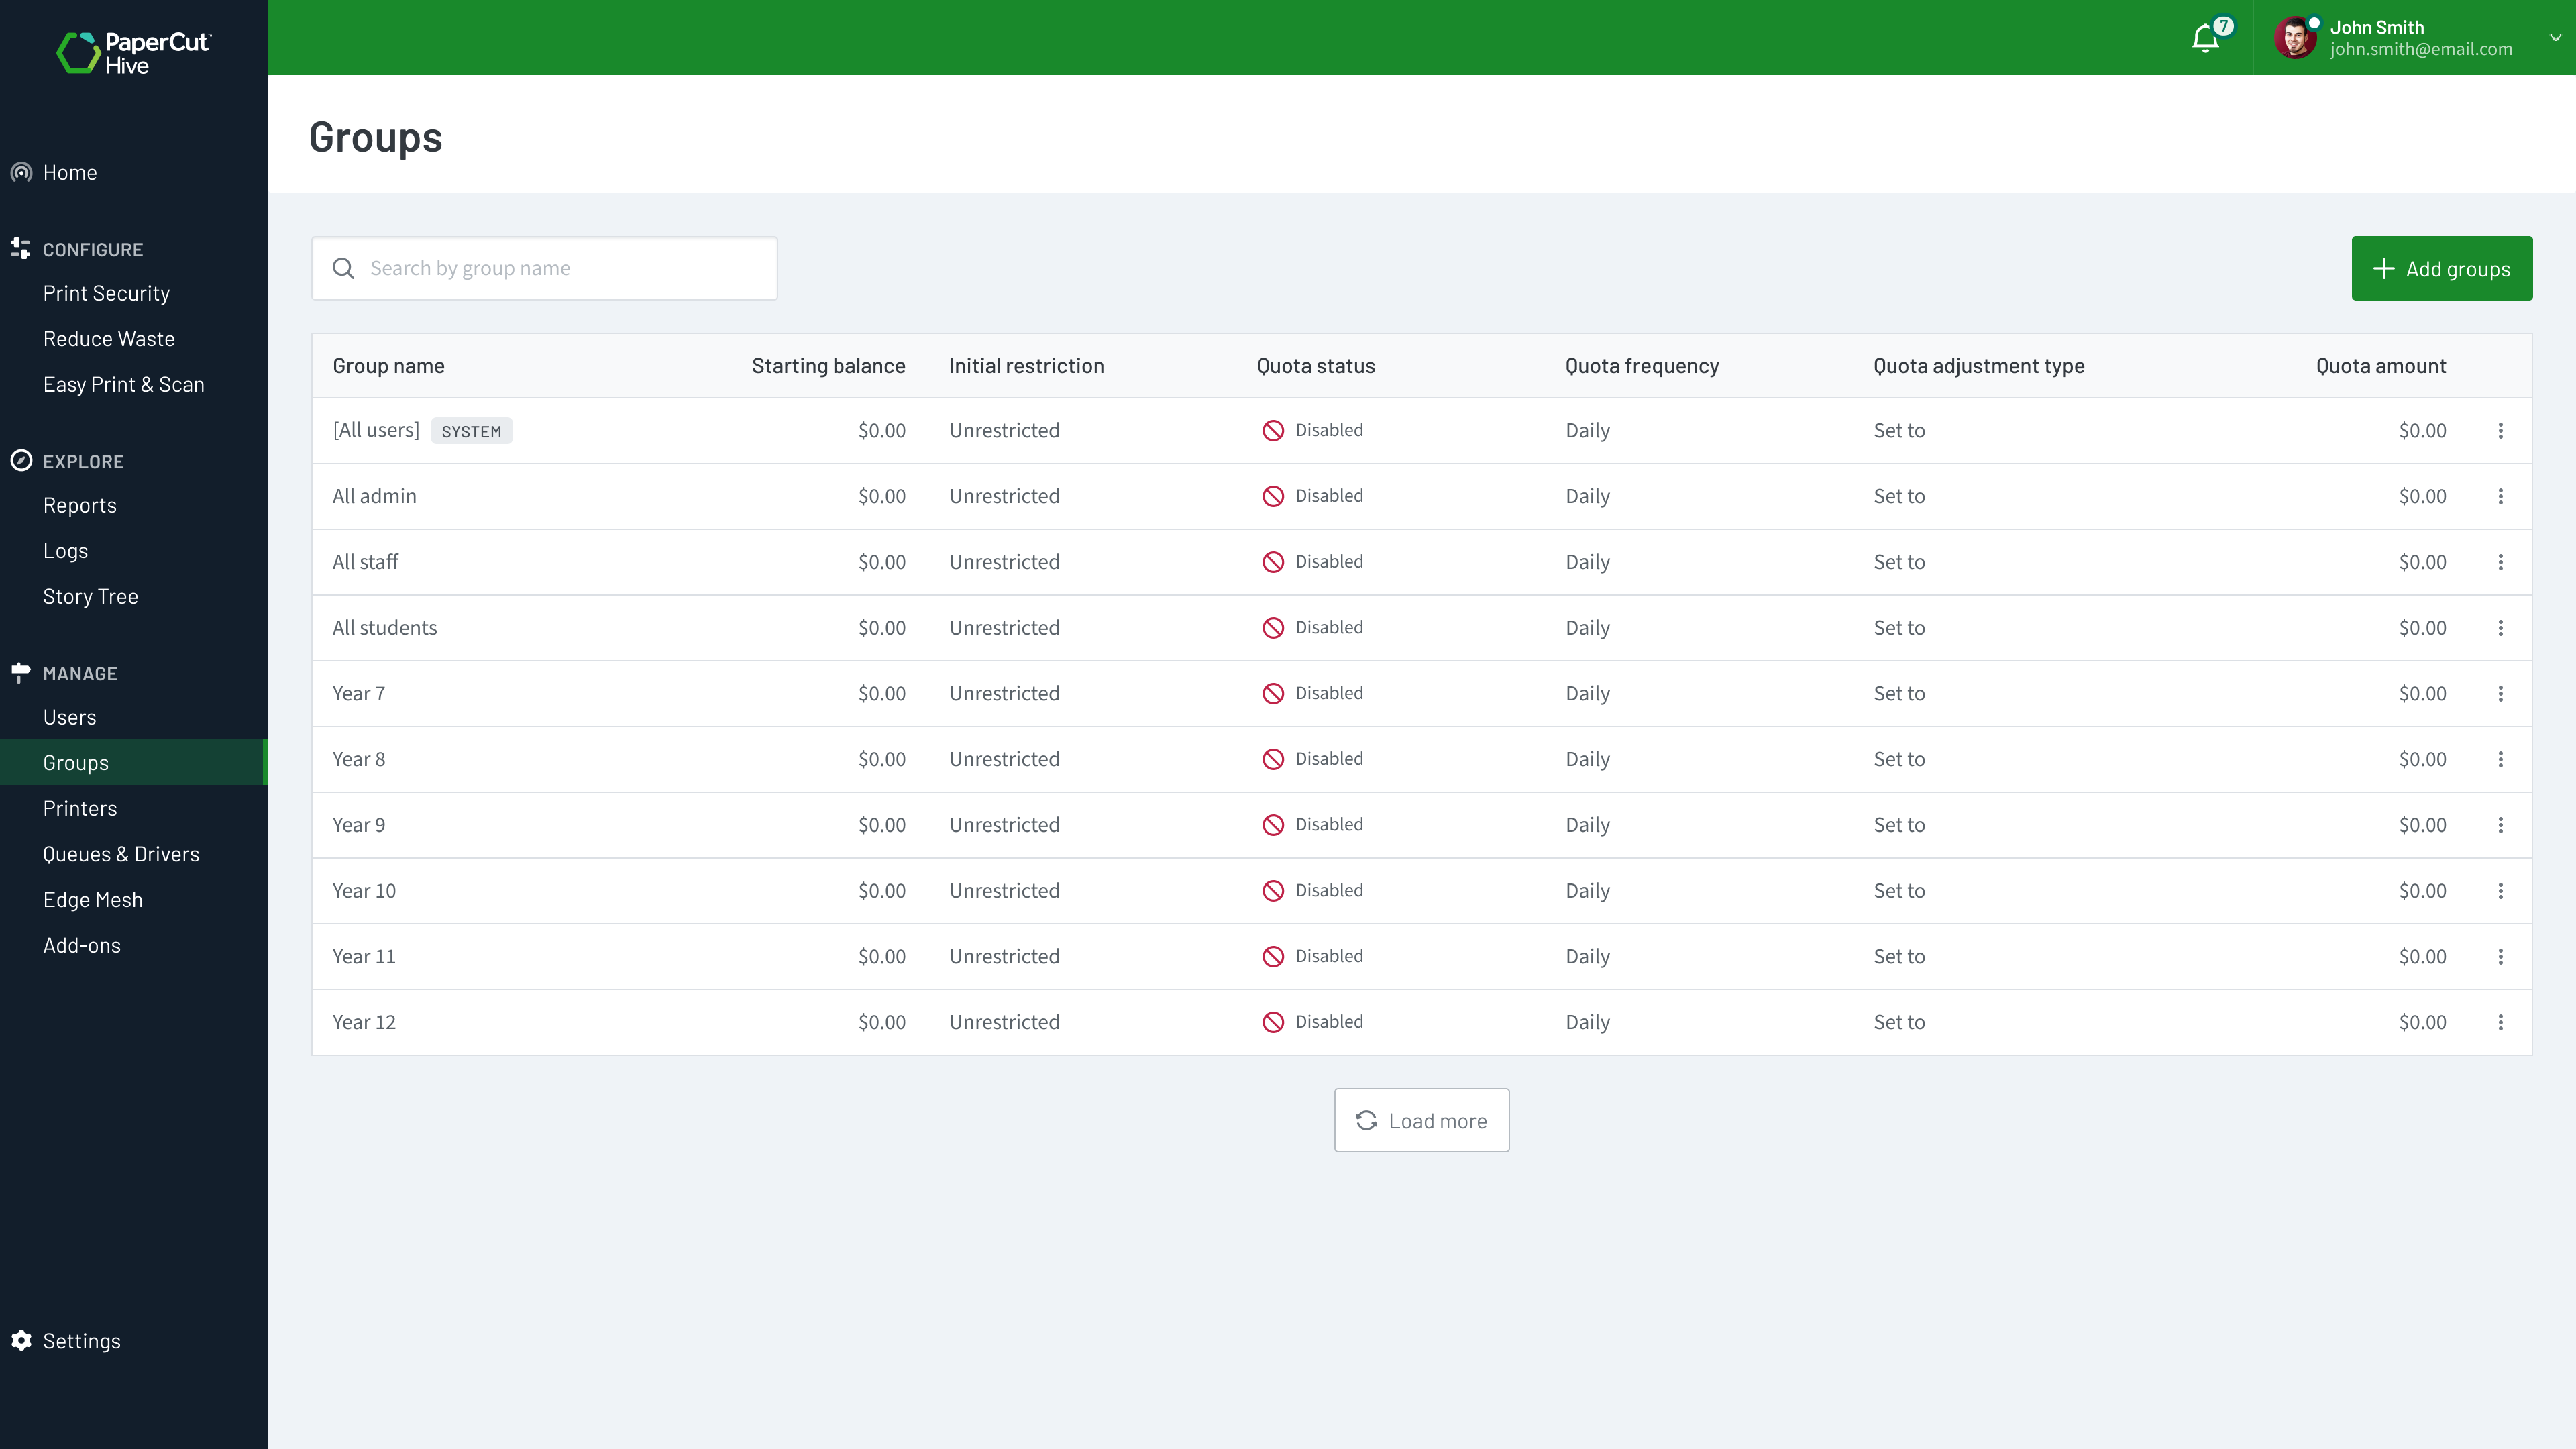Open the three-dot menu for Year 9
The image size is (2576, 1449).
tap(2501, 825)
